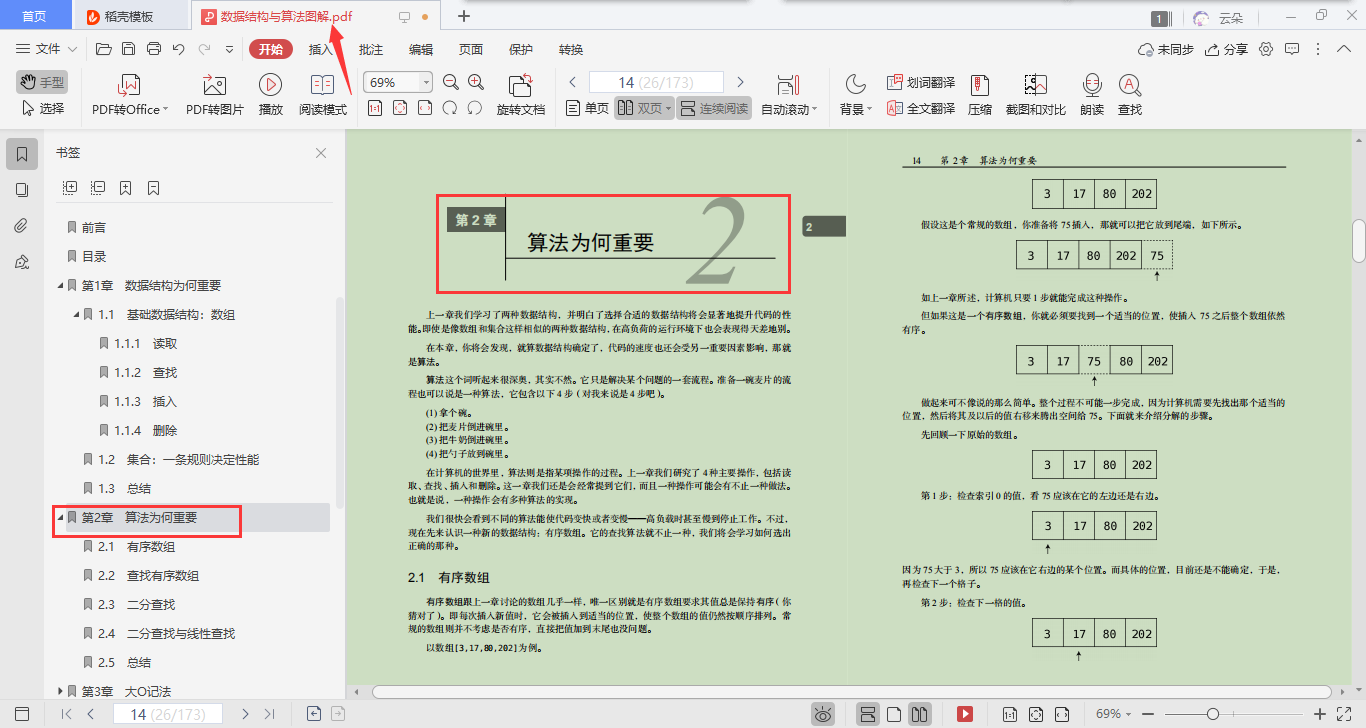Click the zoom in magnifier in toolbar
The width and height of the screenshot is (1366, 728).
[476, 82]
